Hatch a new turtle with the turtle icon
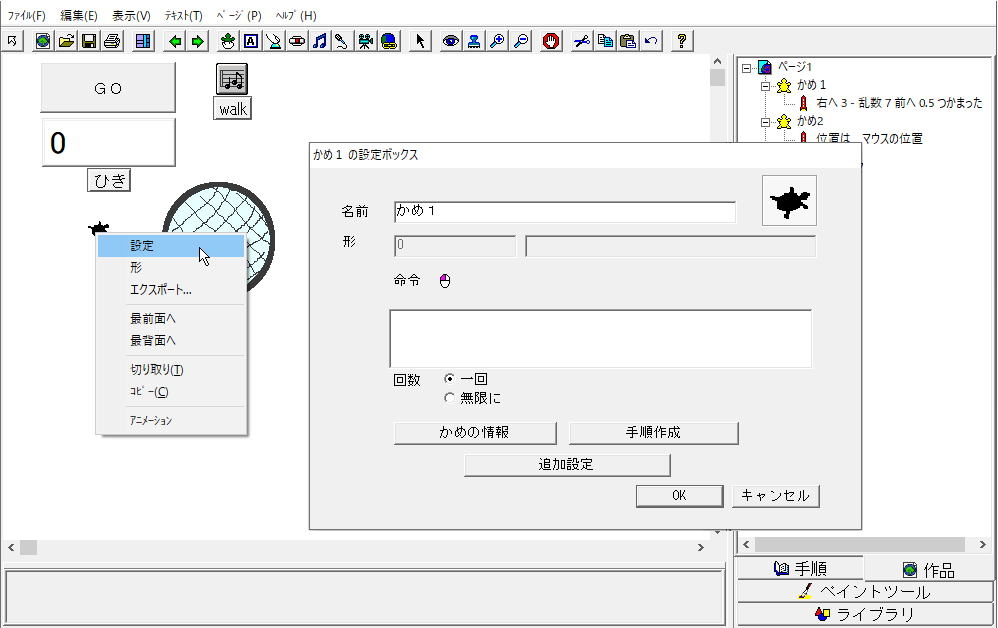This screenshot has height=628, width=998. (228, 41)
